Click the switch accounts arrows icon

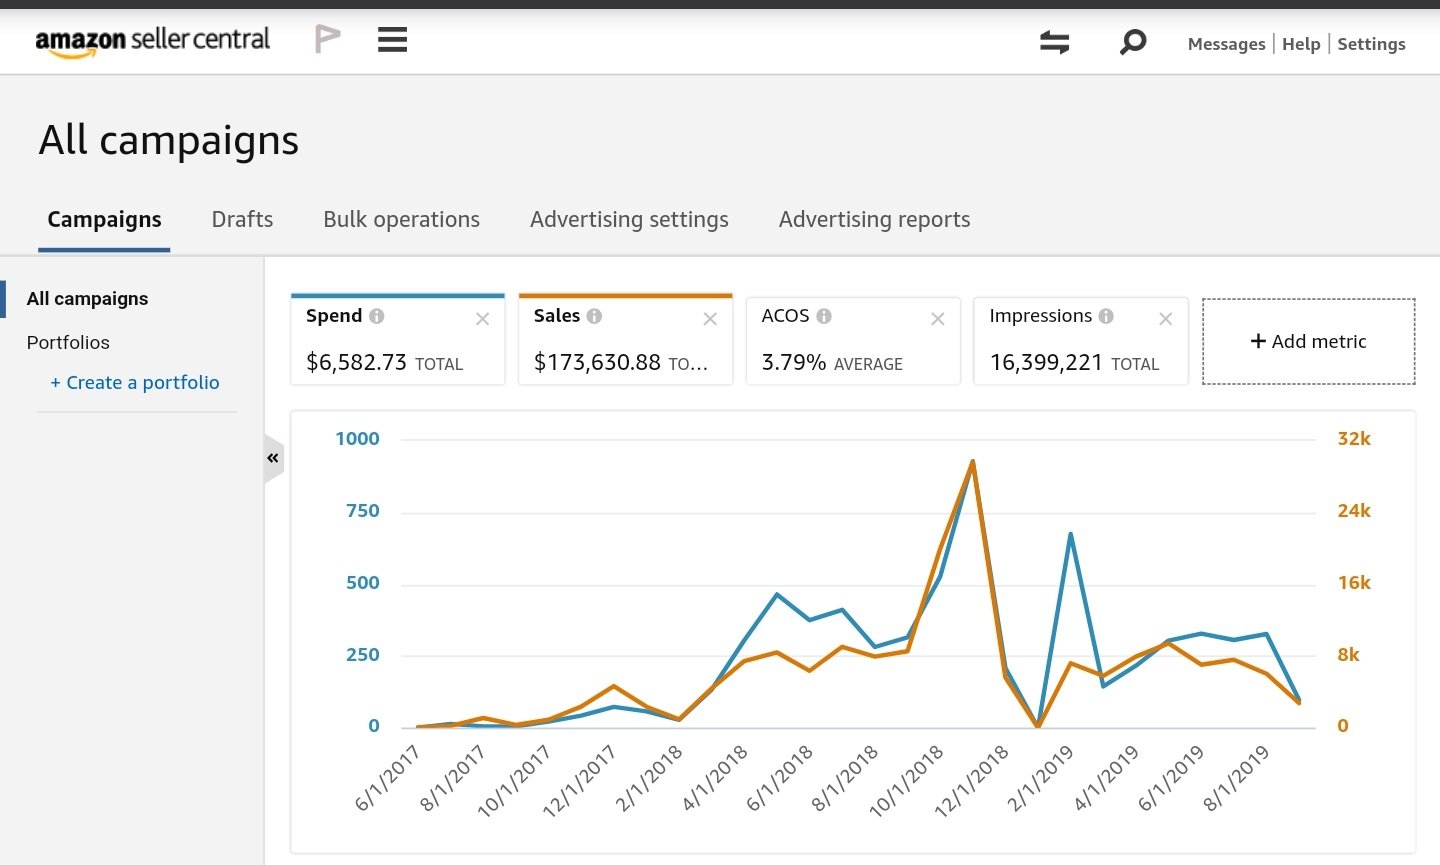[1054, 42]
